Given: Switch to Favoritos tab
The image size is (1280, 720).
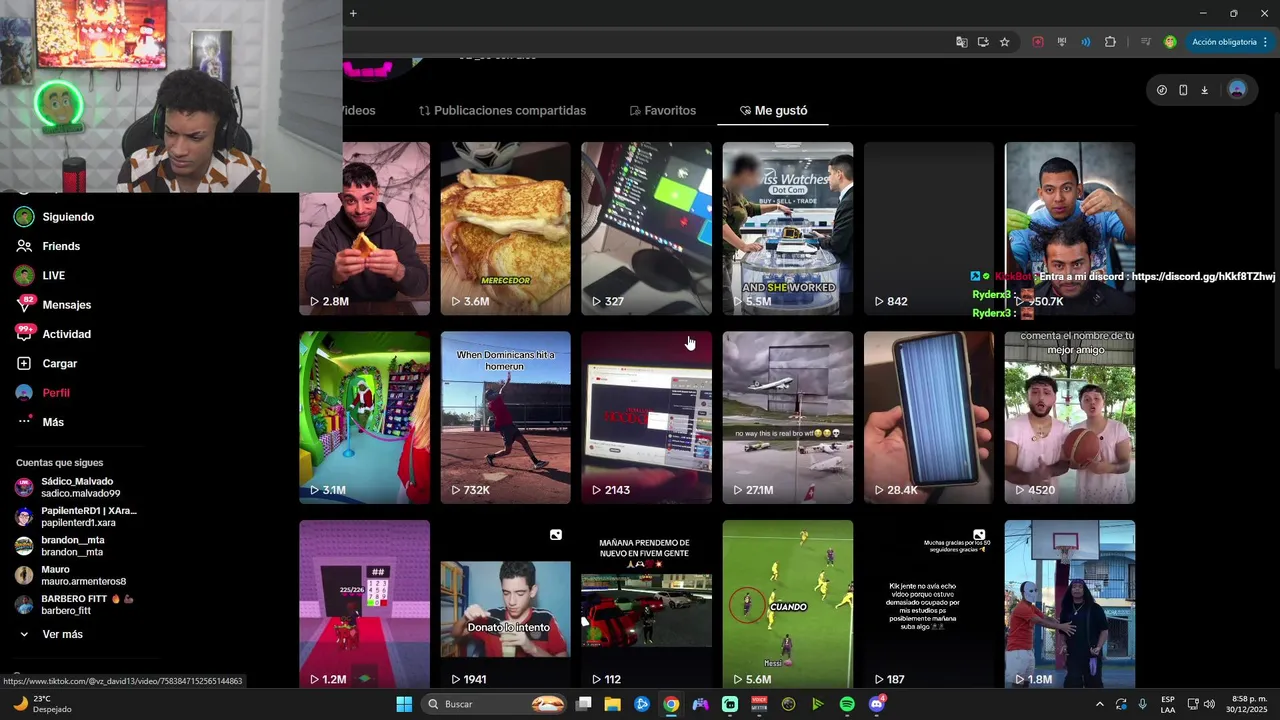Looking at the screenshot, I should click(x=662, y=110).
